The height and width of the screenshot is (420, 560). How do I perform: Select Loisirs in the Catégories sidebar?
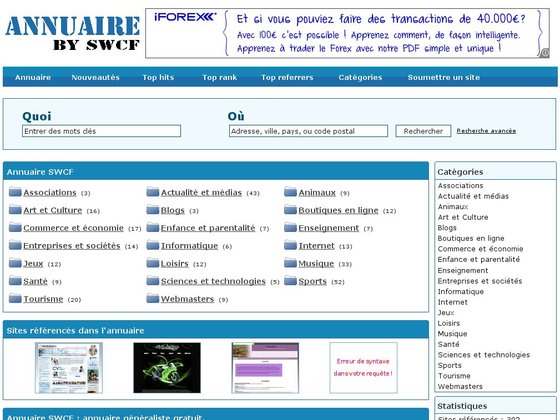point(449,323)
